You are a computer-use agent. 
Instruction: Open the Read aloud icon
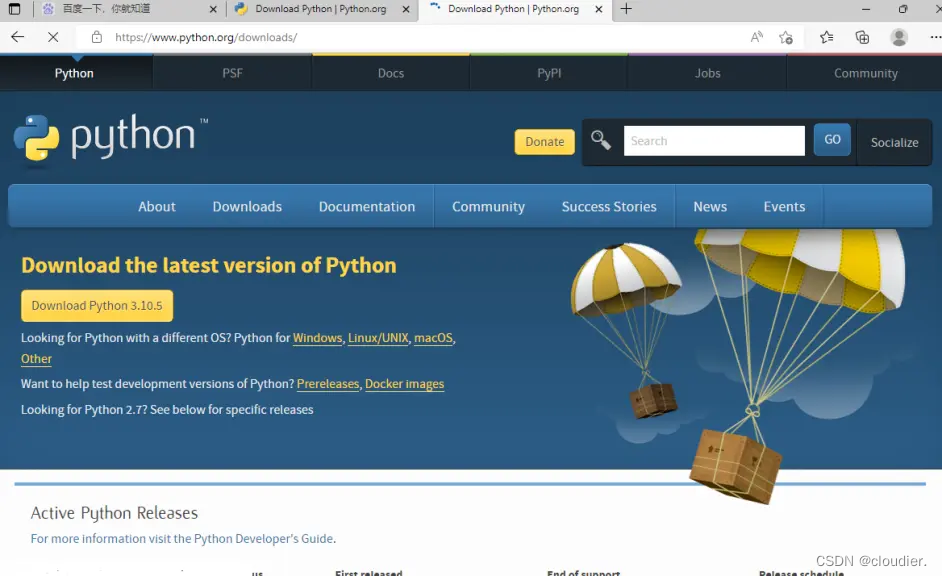click(x=757, y=37)
